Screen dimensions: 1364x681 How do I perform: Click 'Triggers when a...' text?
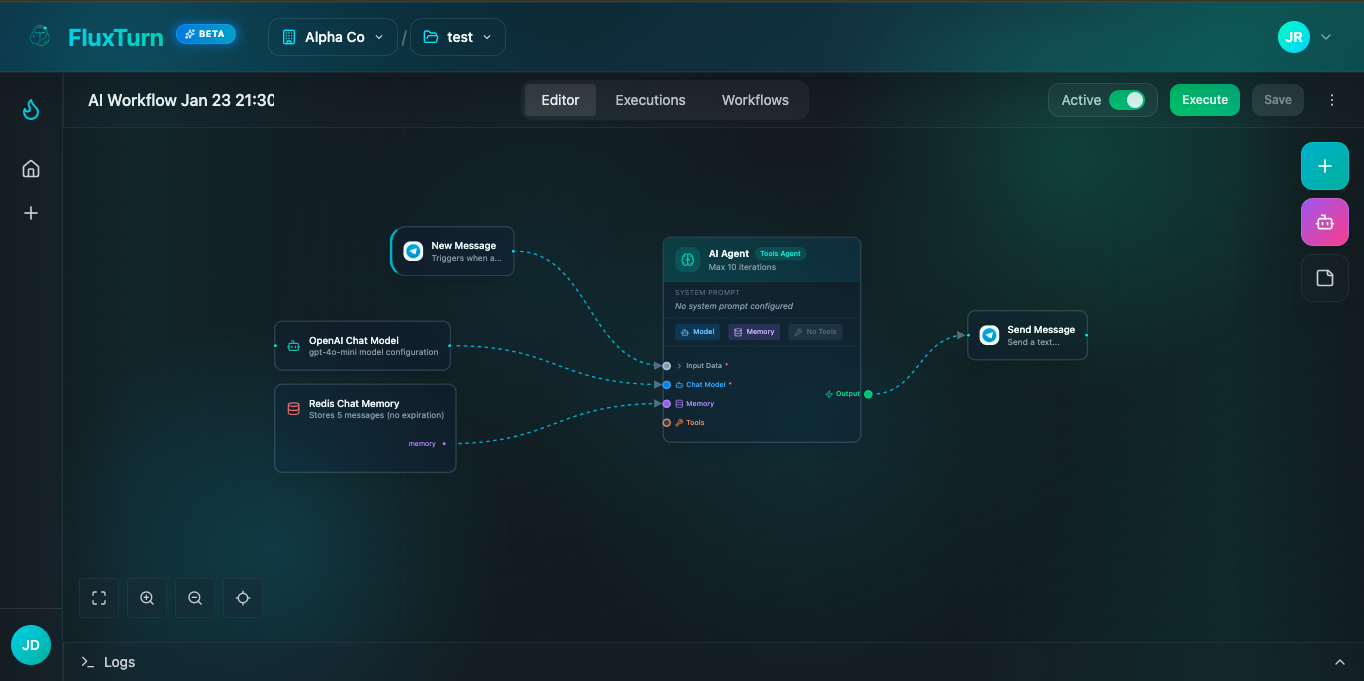pyautogui.click(x=467, y=258)
